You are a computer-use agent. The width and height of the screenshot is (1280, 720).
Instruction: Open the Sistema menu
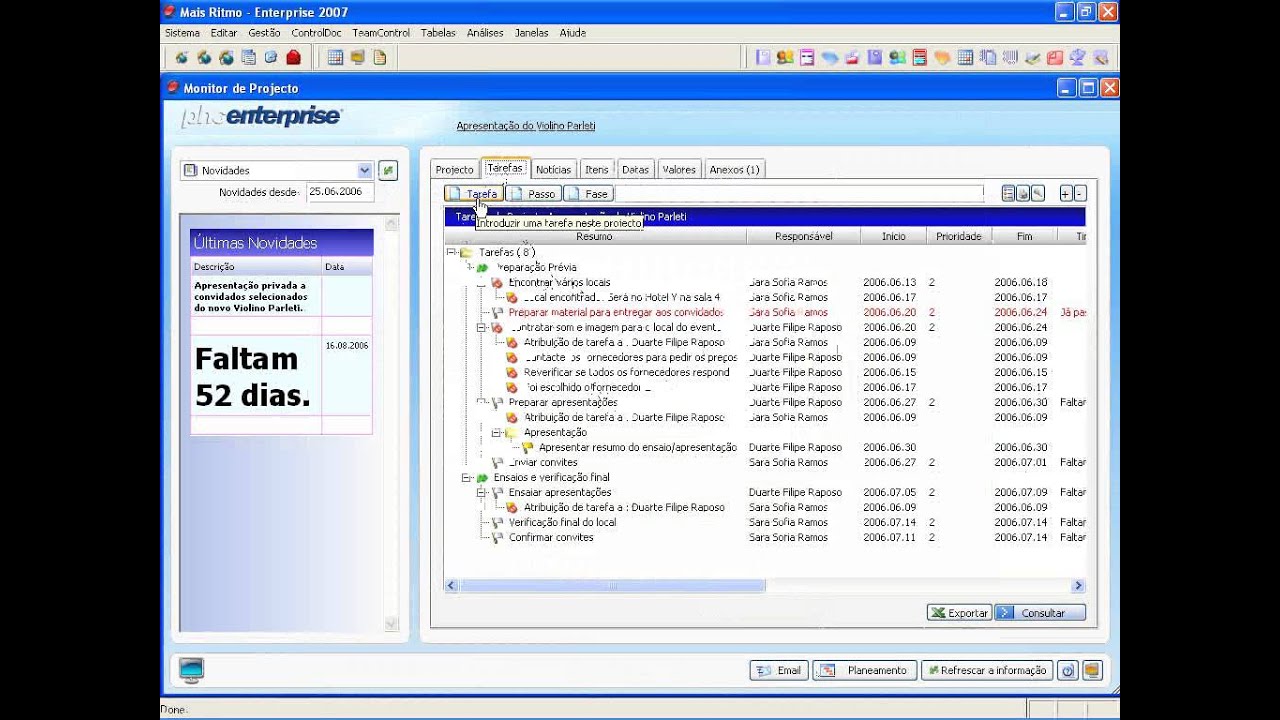point(182,33)
